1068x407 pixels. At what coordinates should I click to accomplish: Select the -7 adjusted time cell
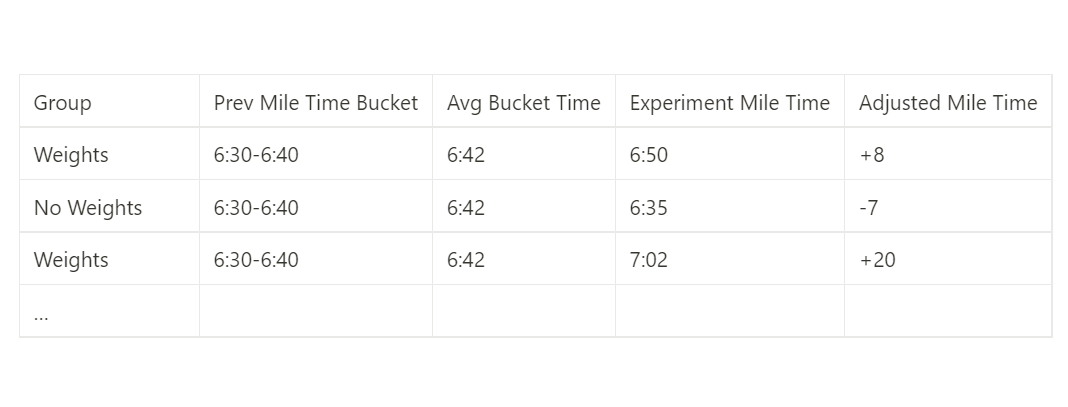click(x=868, y=208)
